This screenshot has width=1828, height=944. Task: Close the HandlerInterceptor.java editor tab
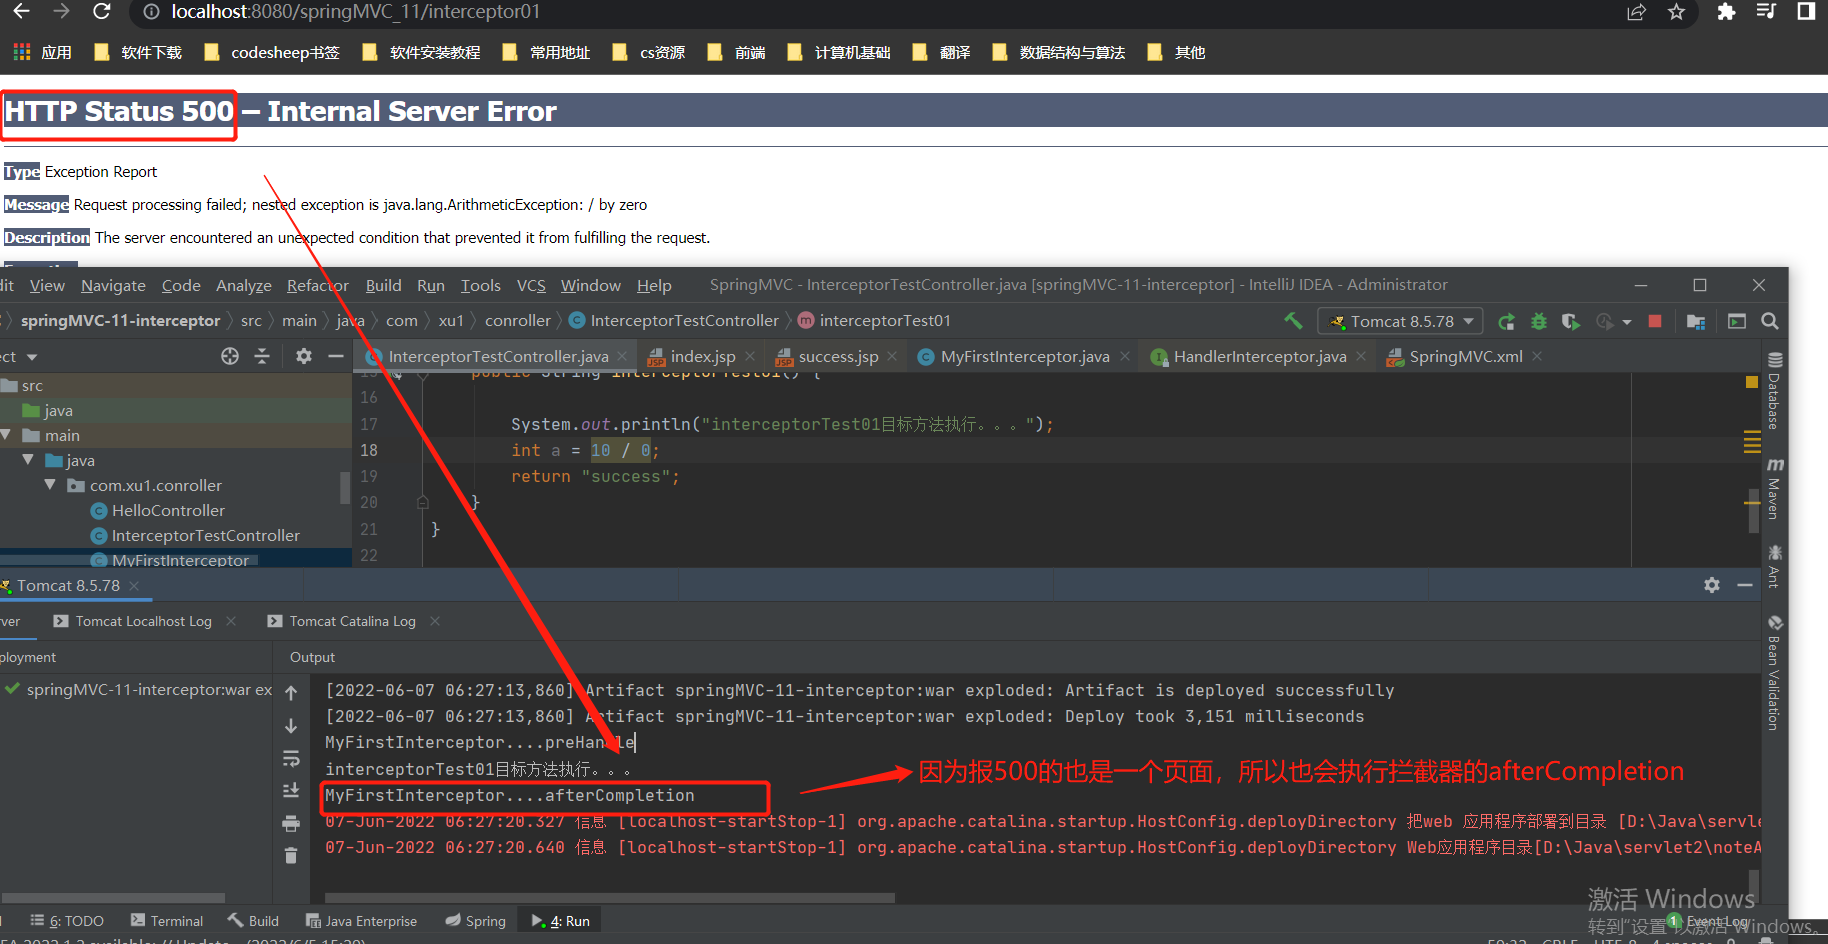(x=1361, y=356)
